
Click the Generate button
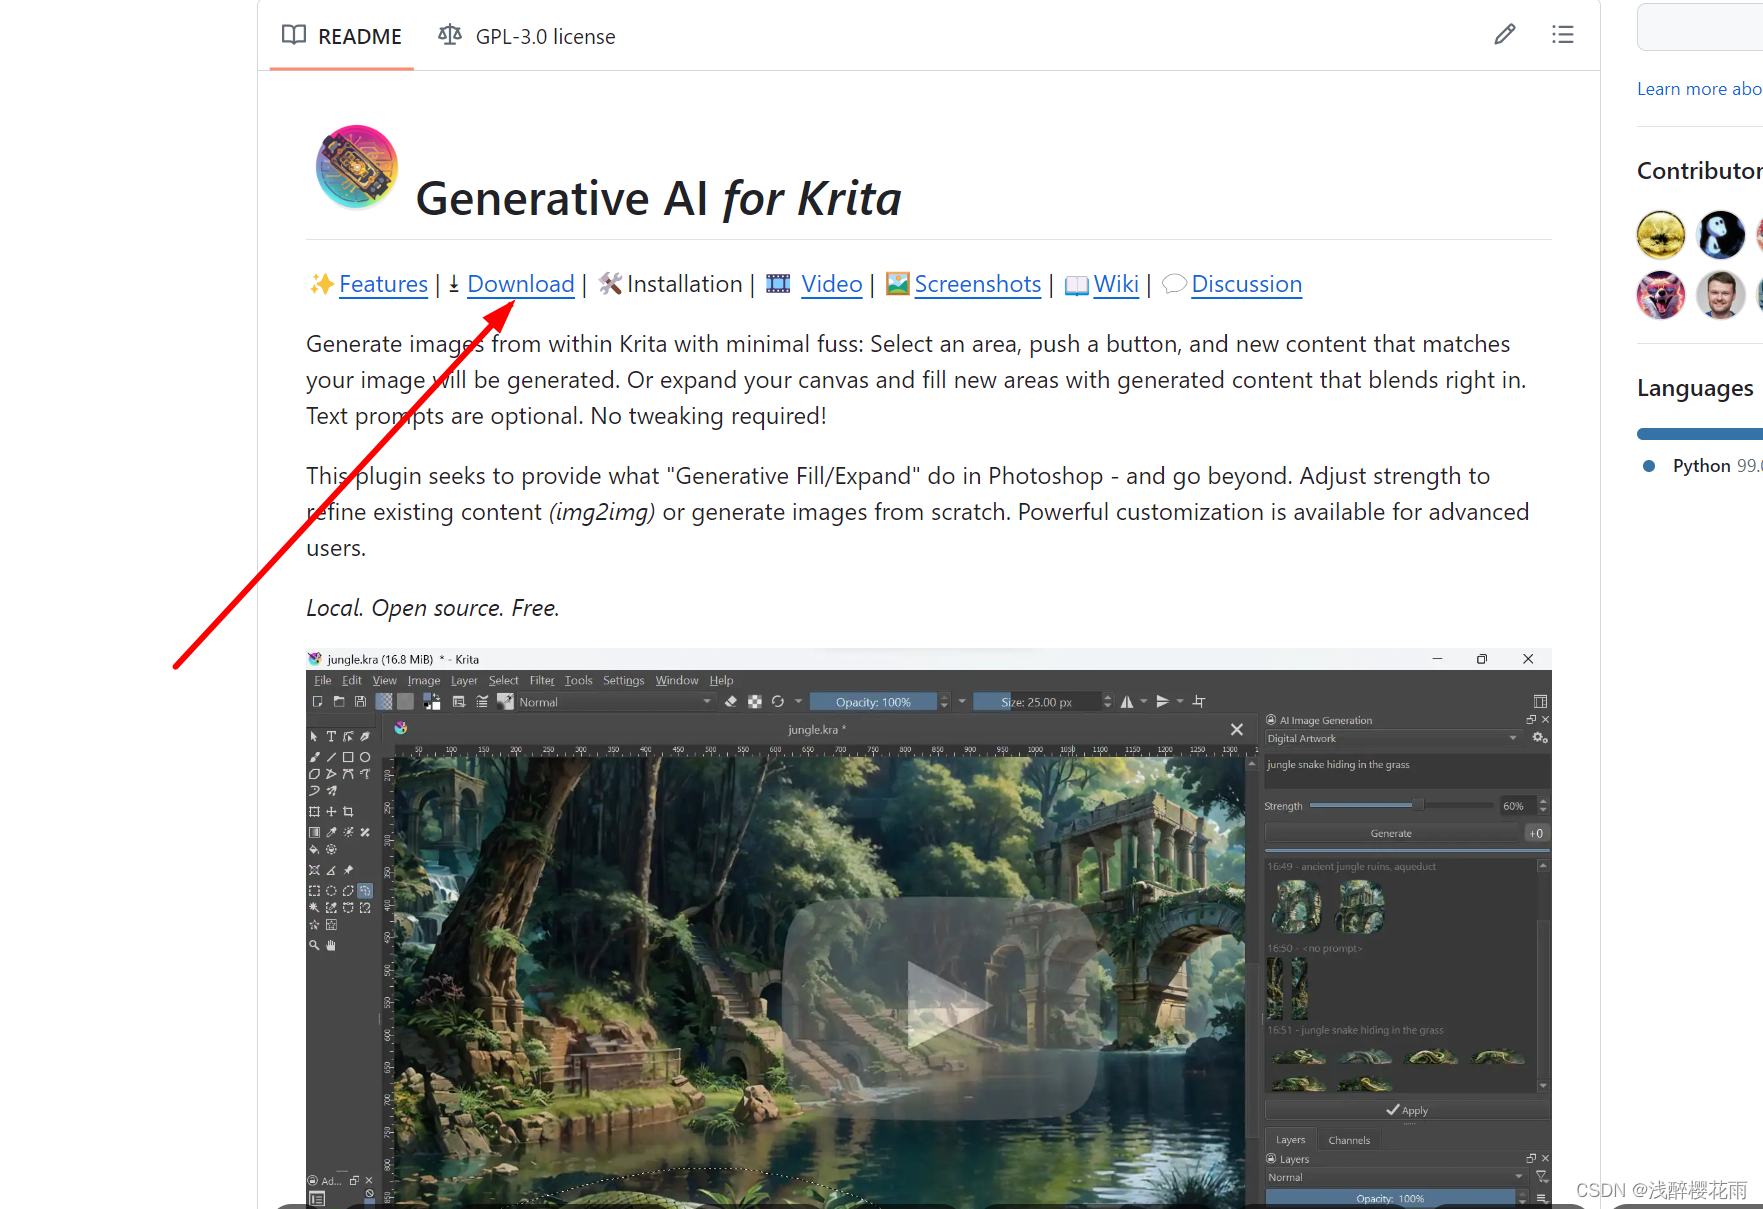coord(1391,833)
